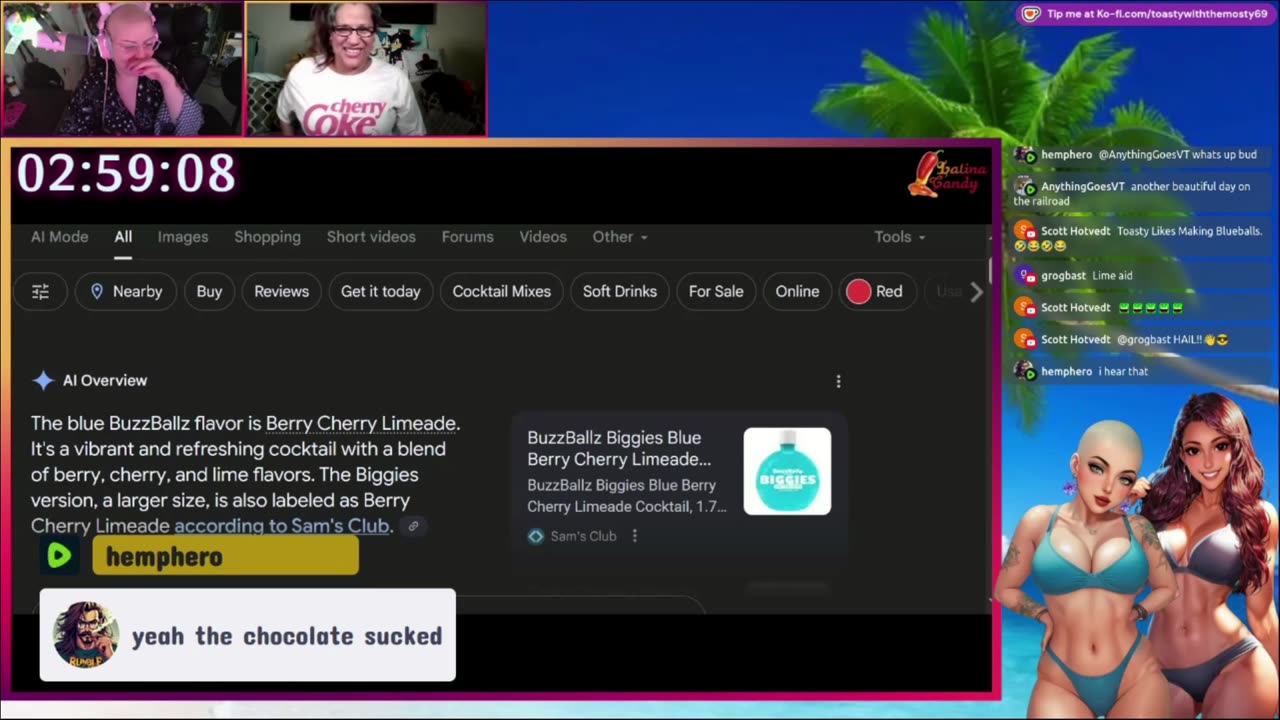Open the Other search category dropdown

coord(620,237)
